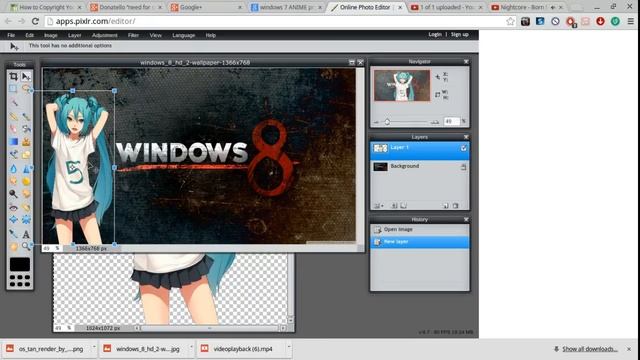Select the Smudge finger tool
Screen dimensions: 640x360
[13, 181]
